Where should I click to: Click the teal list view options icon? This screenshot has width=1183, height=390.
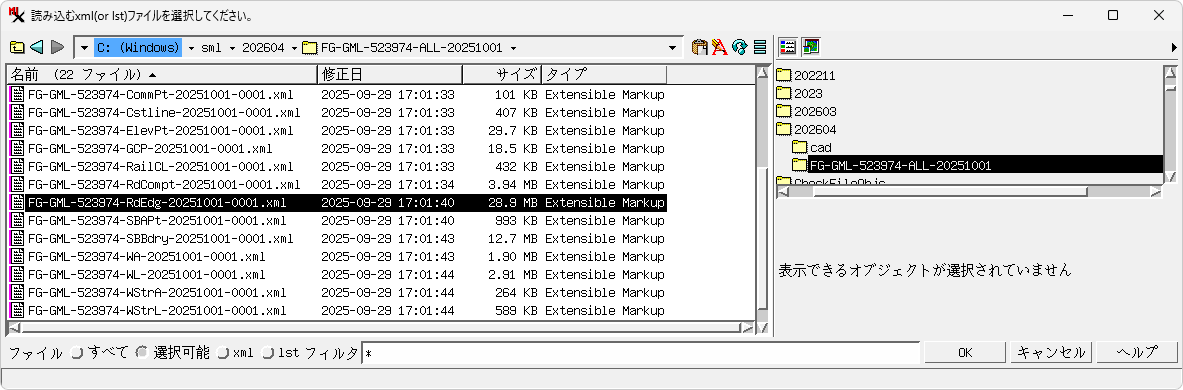tap(760, 48)
